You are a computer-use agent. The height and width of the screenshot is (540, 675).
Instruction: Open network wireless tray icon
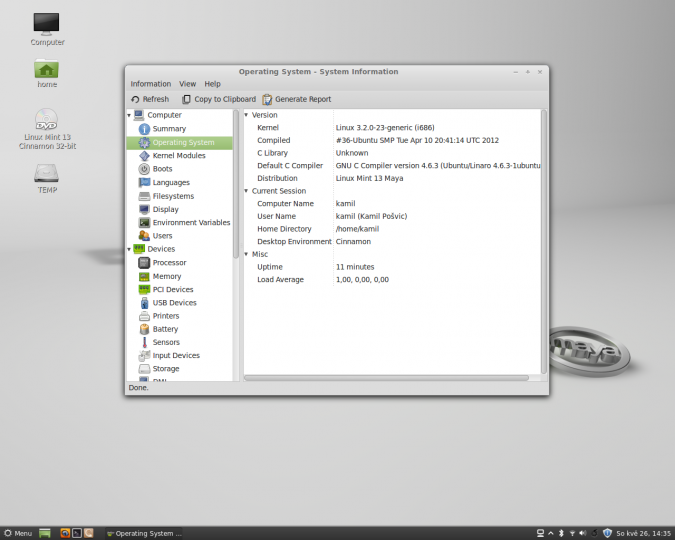[572, 534]
